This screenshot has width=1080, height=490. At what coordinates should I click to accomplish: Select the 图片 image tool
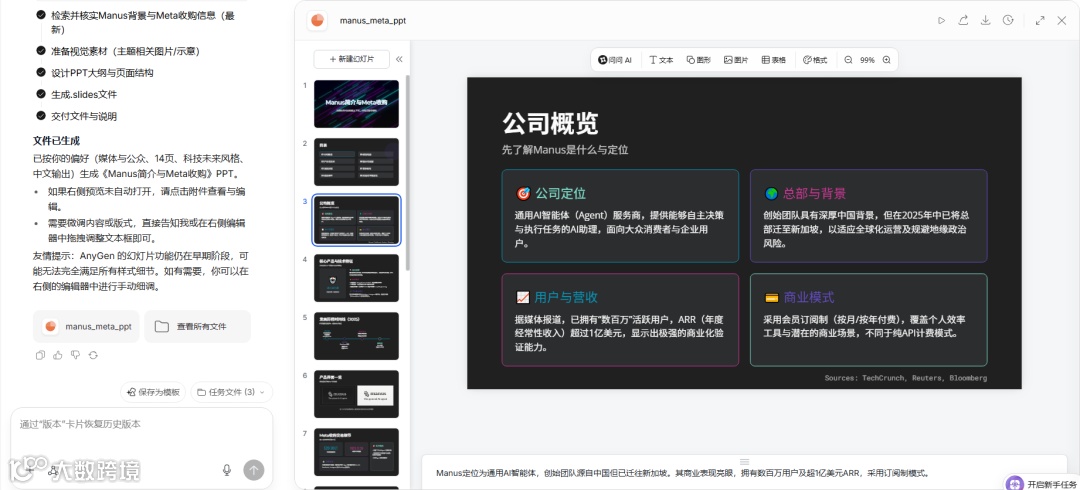[736, 60]
